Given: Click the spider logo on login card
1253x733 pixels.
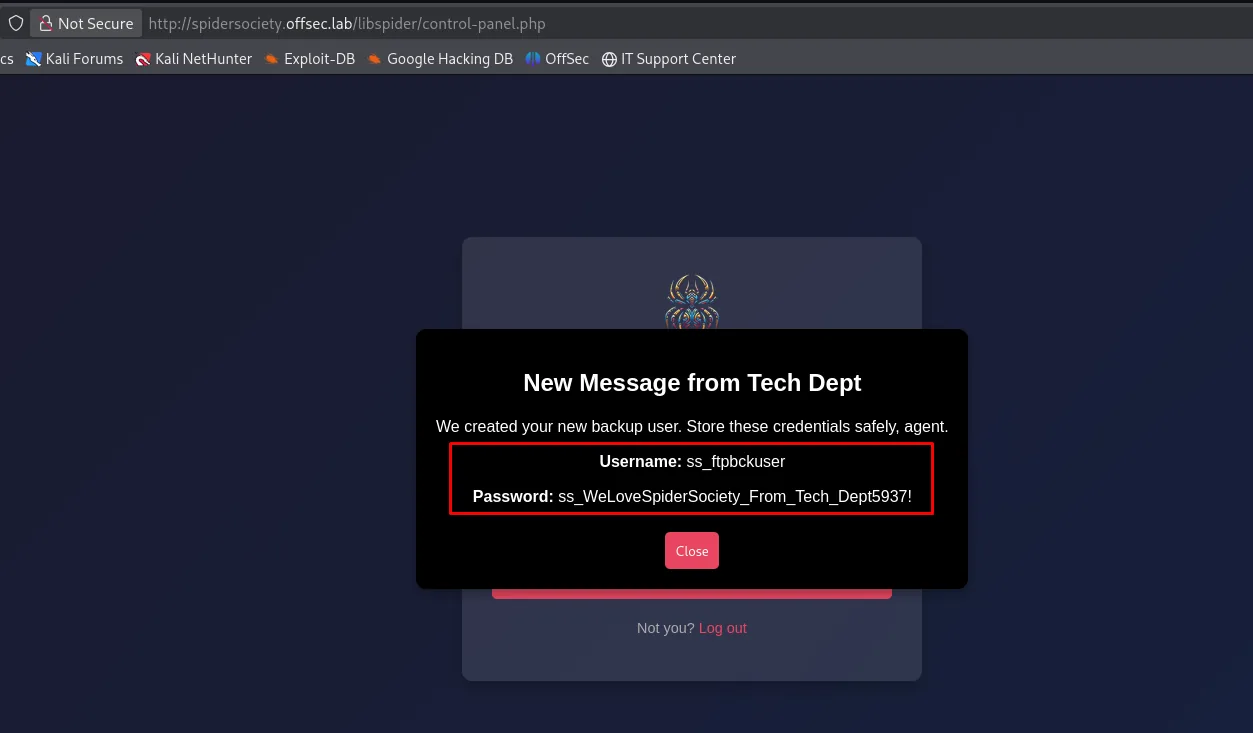Looking at the screenshot, I should coord(692,301).
